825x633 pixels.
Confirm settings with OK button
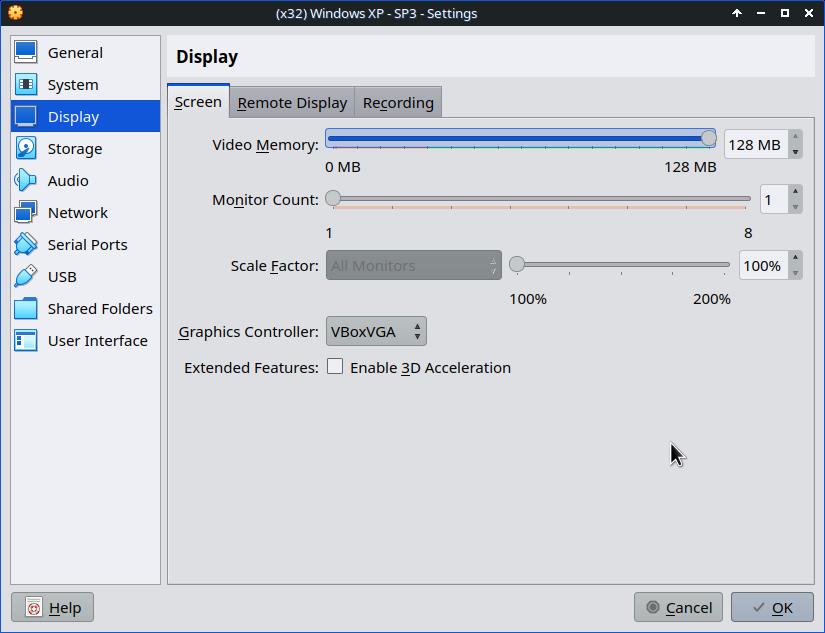pos(772,607)
